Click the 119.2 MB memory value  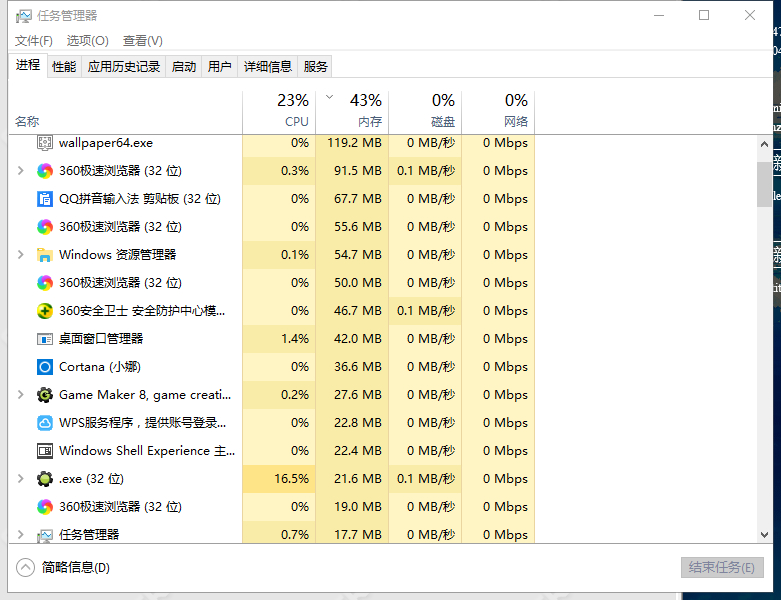(354, 143)
